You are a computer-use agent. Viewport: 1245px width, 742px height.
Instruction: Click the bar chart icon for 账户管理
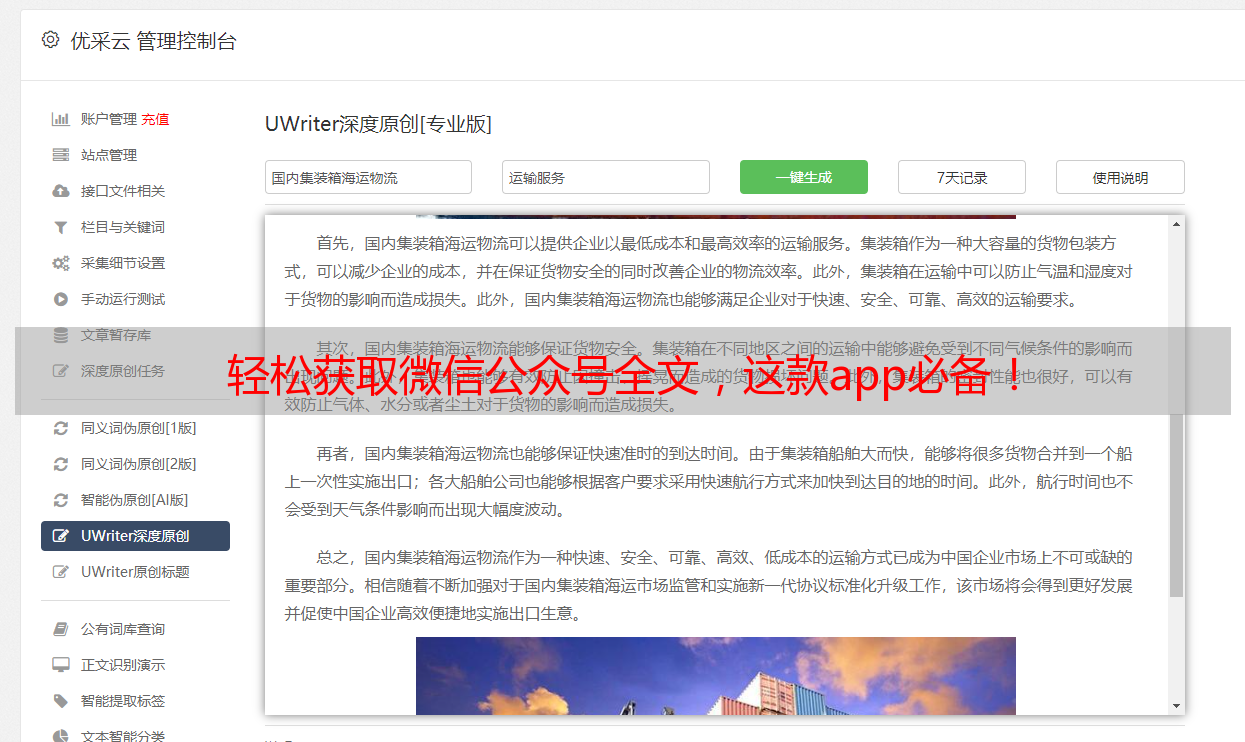61,119
